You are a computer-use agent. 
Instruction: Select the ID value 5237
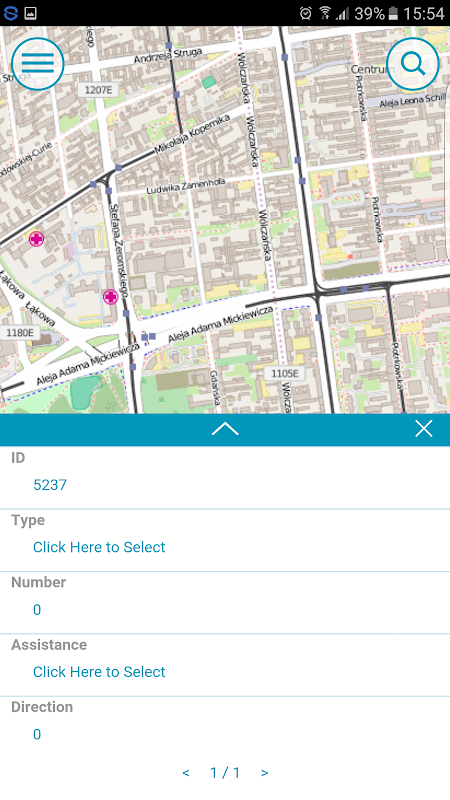(50, 485)
